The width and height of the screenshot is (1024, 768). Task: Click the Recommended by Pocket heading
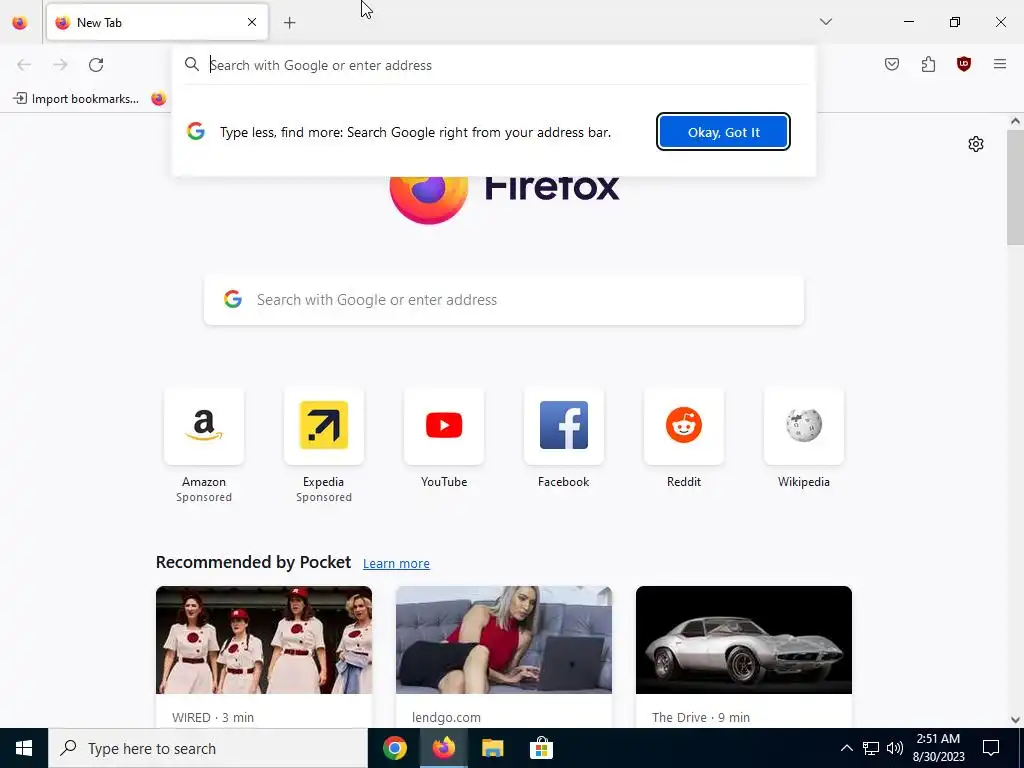253,562
